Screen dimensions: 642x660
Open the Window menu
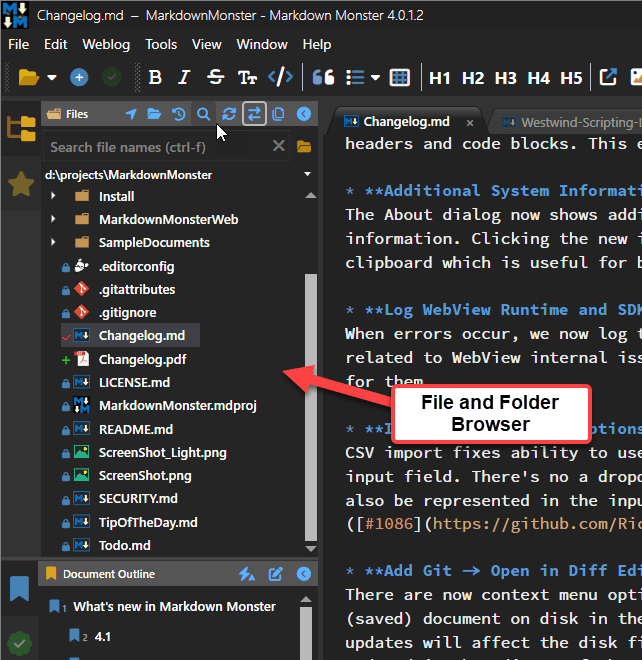click(x=262, y=44)
